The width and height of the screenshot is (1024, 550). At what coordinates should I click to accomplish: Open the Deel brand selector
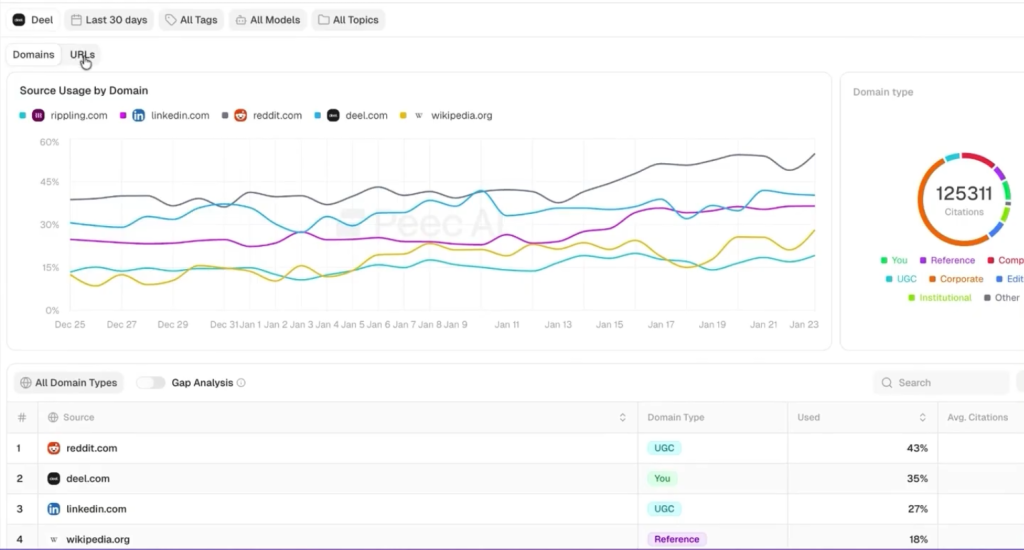click(x=33, y=20)
